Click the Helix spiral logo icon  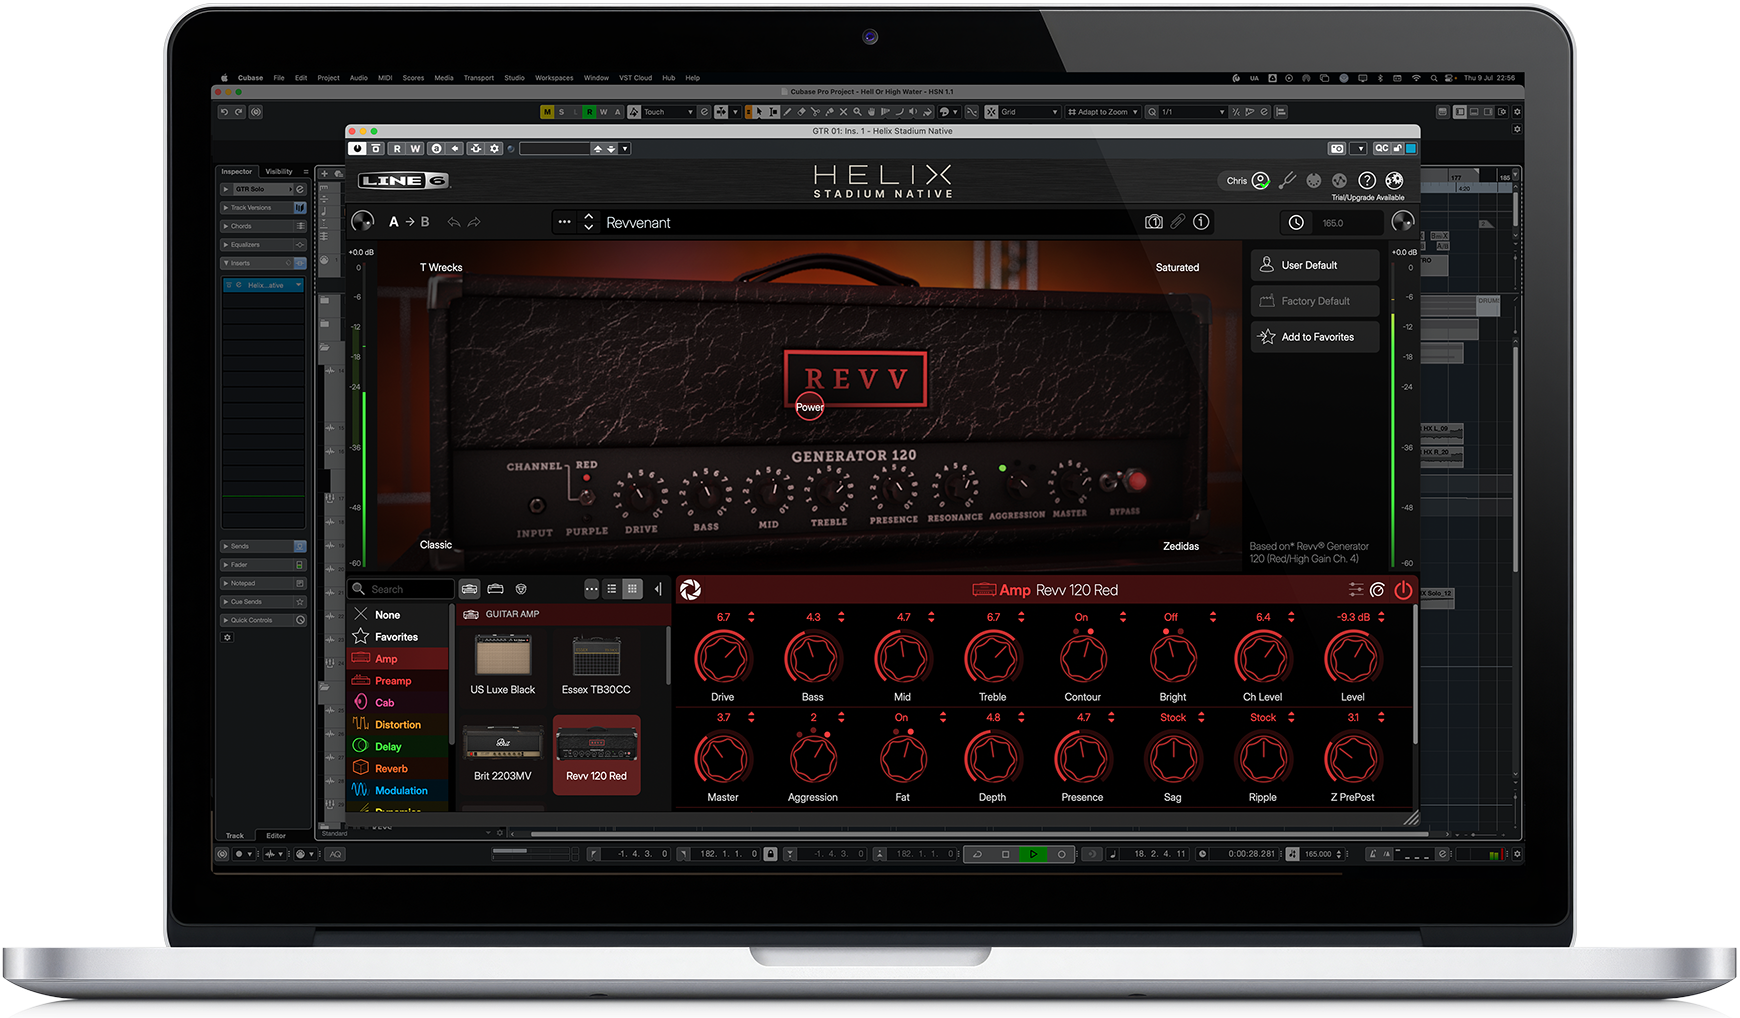(690, 590)
